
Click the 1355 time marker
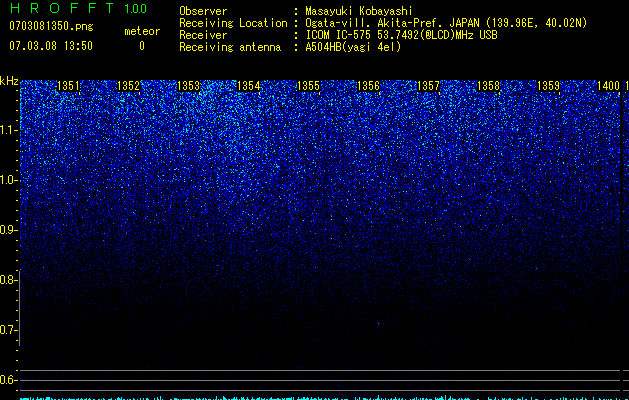coord(308,86)
